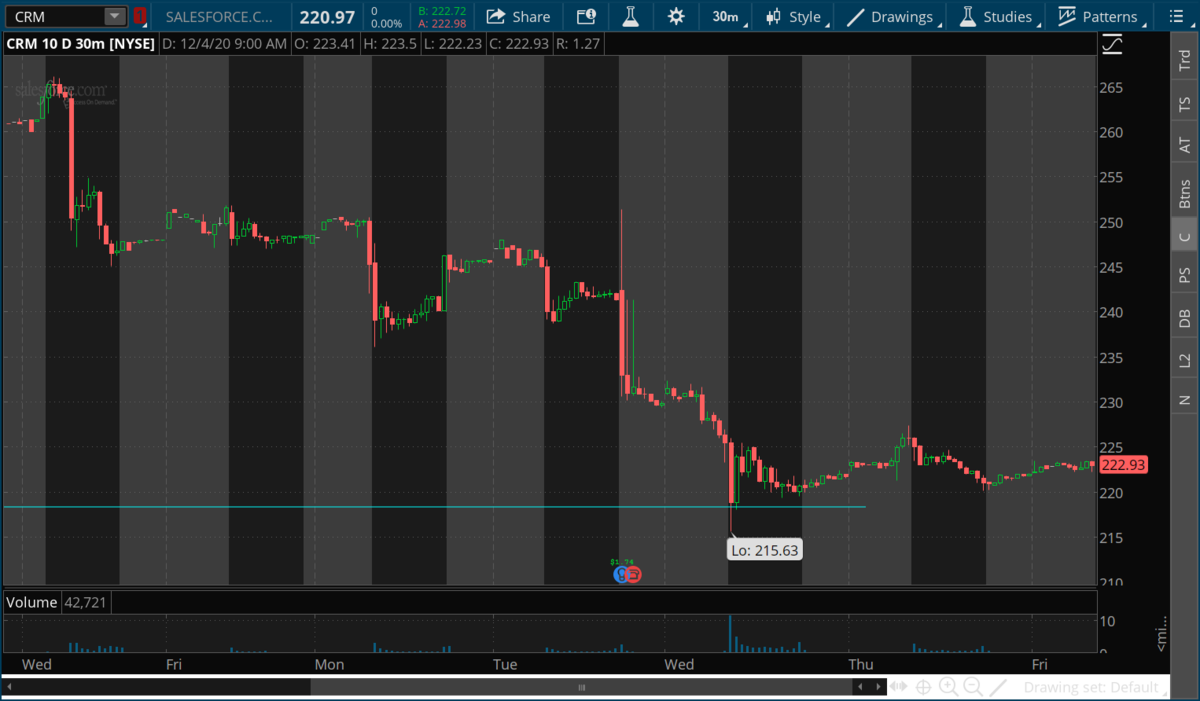
Task: Open the Btns sidebar tab
Action: tap(1185, 192)
